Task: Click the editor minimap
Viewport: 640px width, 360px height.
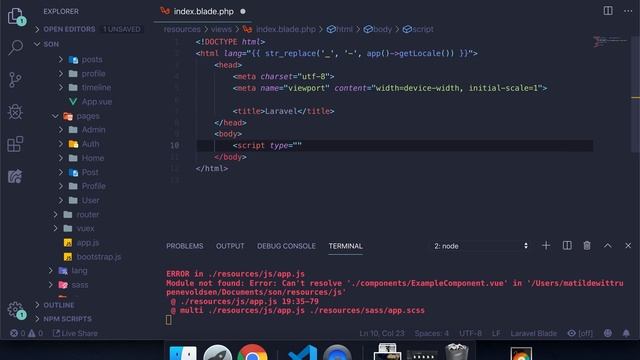Action: pos(610,42)
